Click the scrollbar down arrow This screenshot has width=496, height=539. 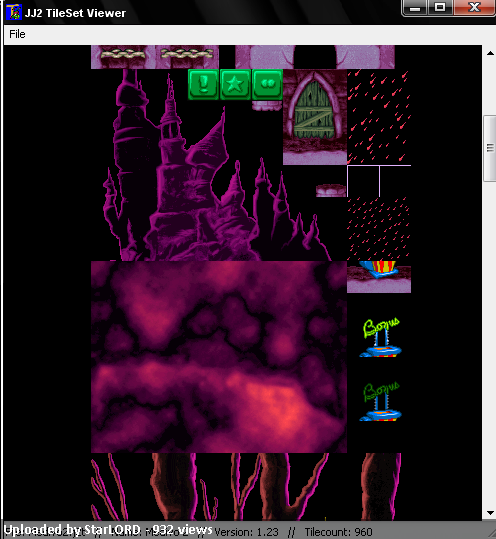[490, 513]
